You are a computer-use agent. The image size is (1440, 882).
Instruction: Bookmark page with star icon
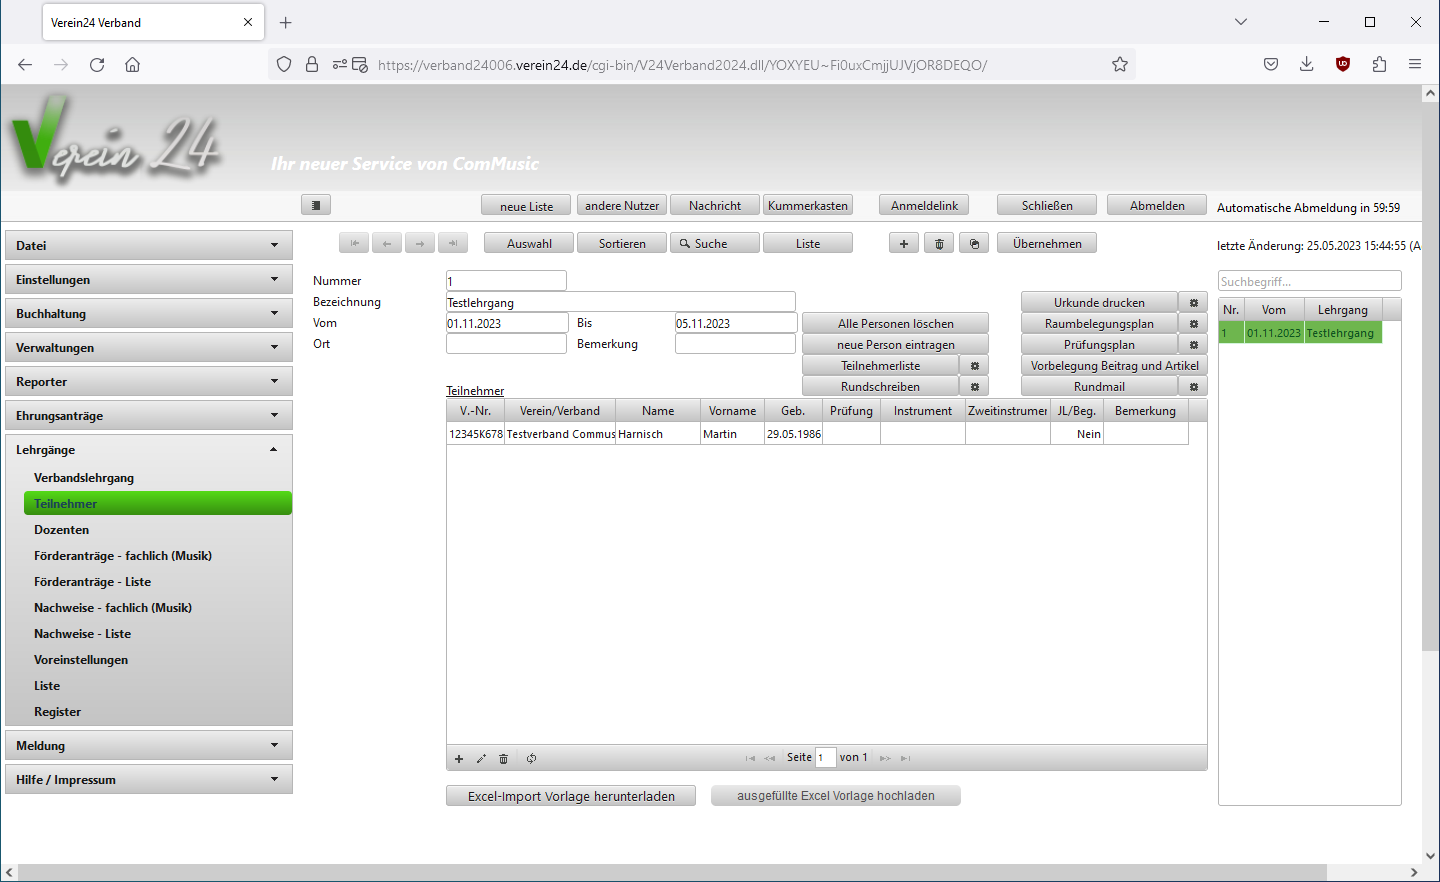click(x=1120, y=64)
